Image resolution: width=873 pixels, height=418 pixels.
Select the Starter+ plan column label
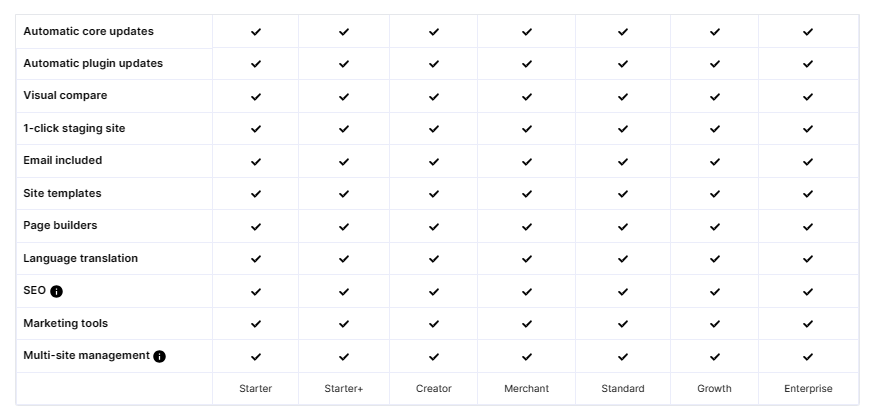coord(344,389)
